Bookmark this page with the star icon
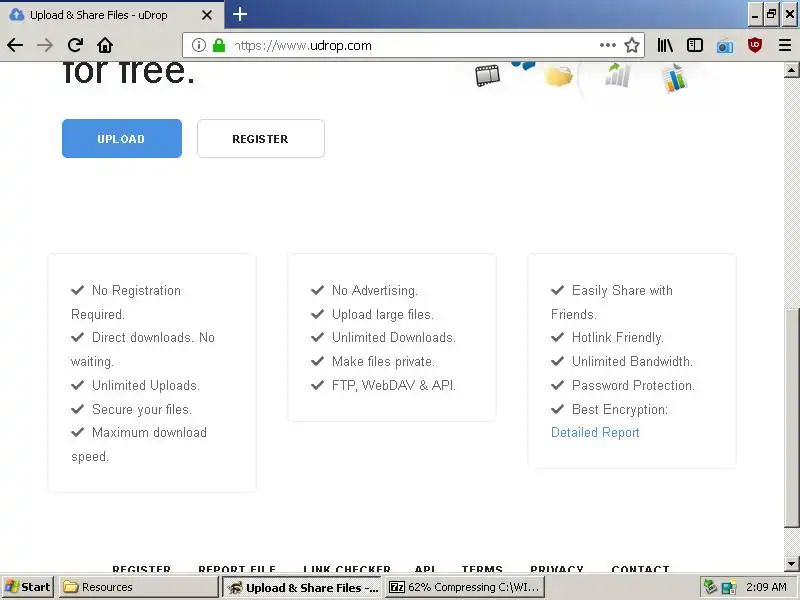The width and height of the screenshot is (800, 600). pos(632,45)
